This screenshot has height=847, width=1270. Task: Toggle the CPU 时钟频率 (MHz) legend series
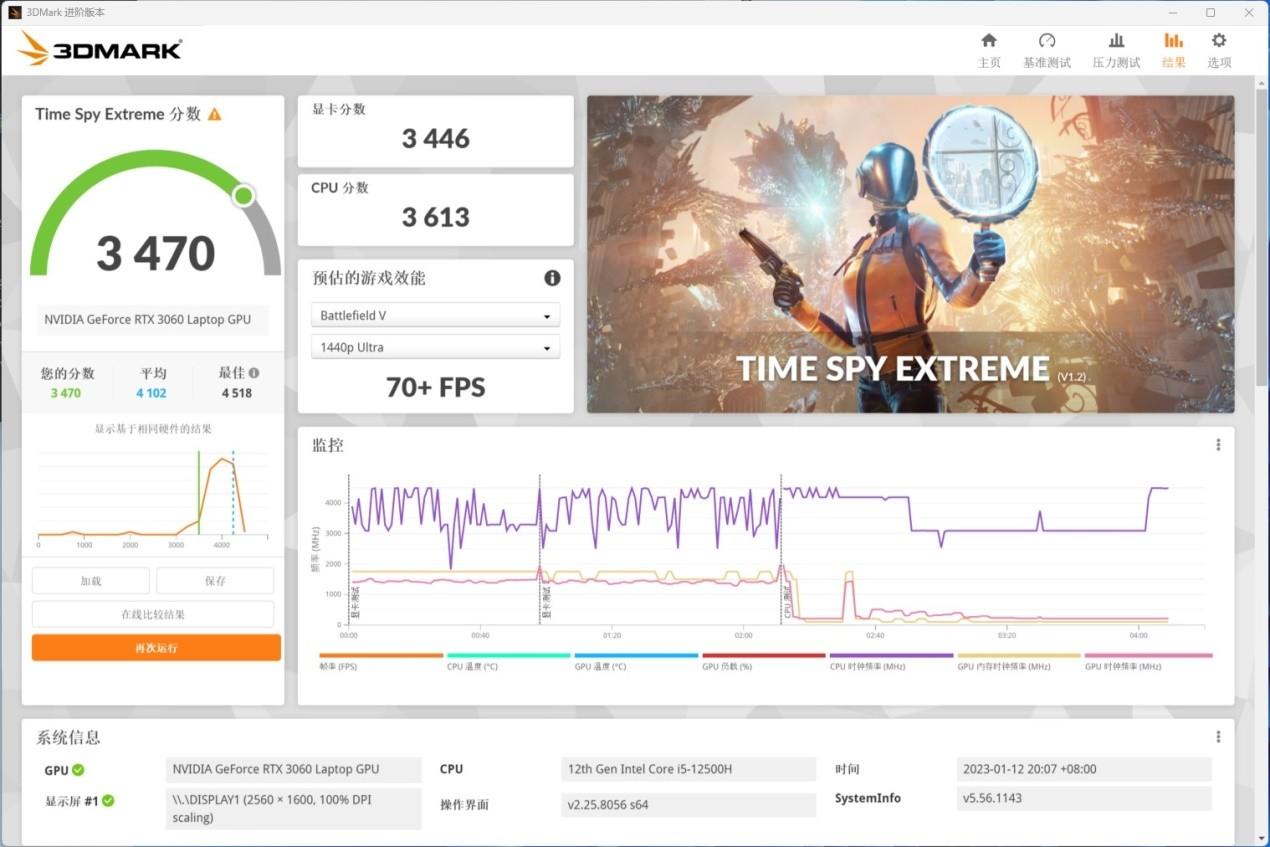[x=891, y=662]
